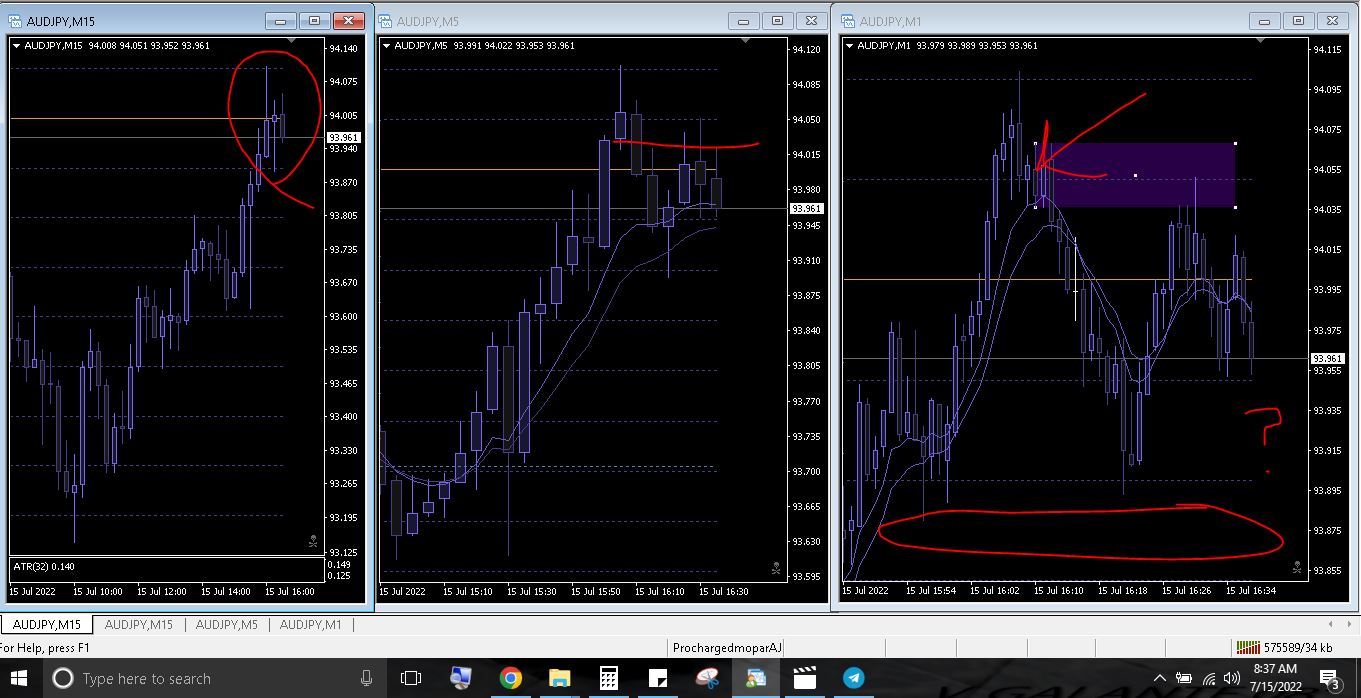Open the AUDJPY,M5 chart symbol dropdown triangle
Viewport: 1361px width, 698px height.
click(x=386, y=45)
